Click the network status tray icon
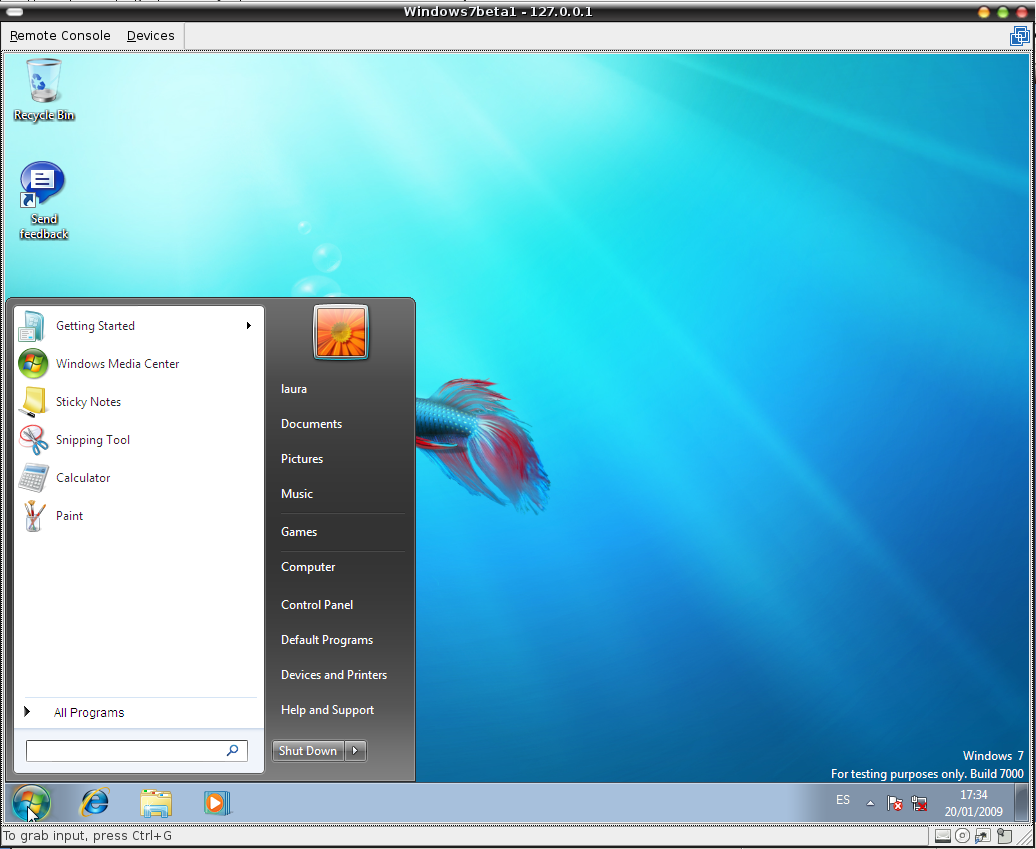 [918, 803]
